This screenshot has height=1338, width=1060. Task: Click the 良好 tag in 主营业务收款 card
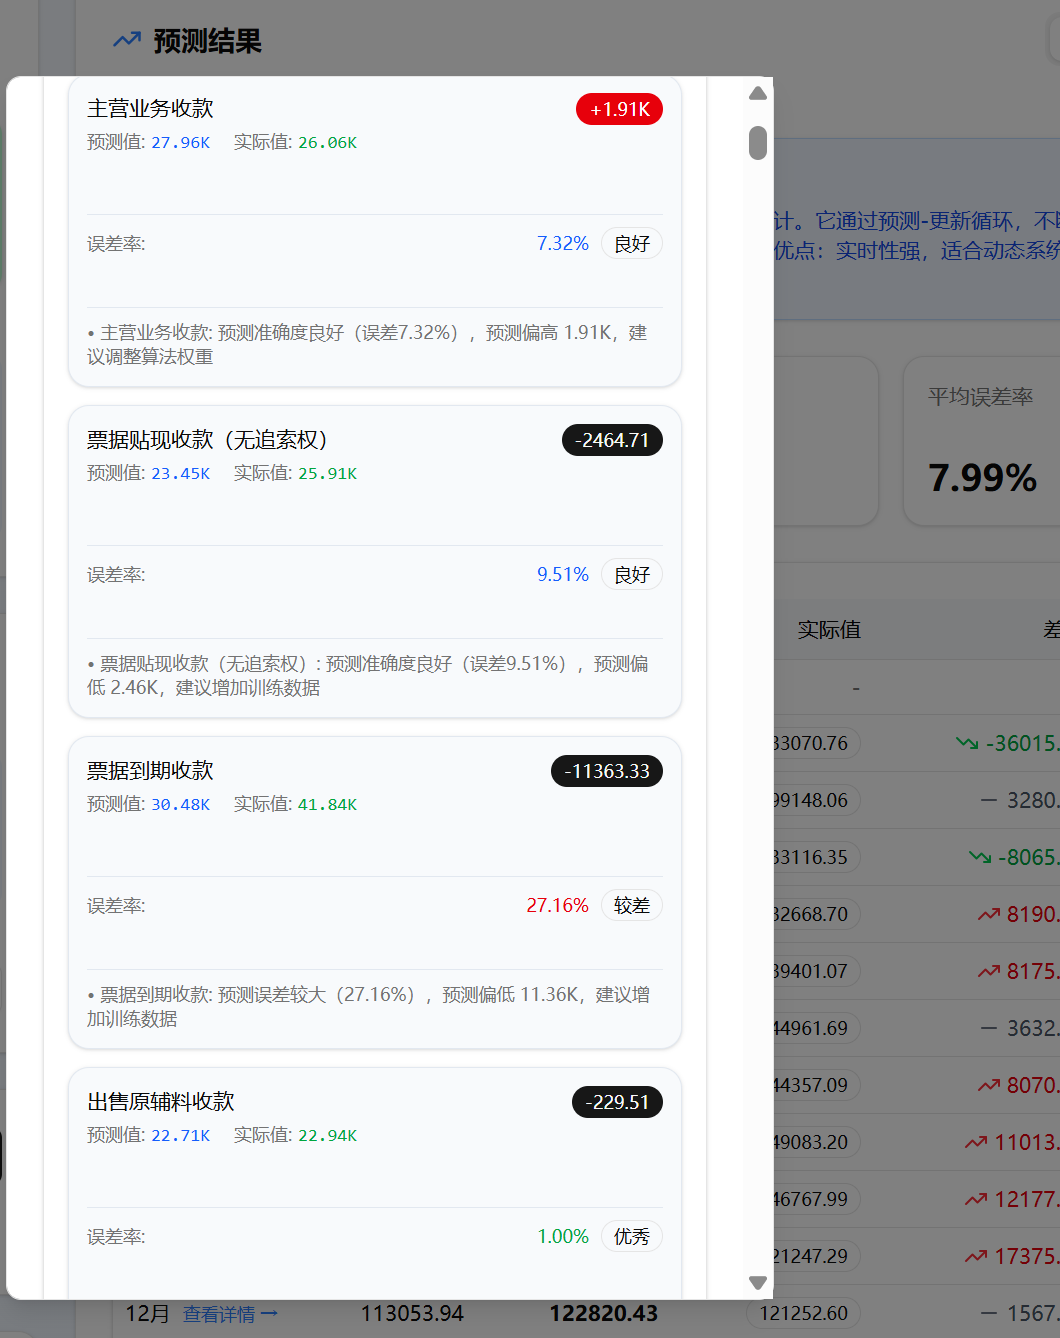(631, 244)
